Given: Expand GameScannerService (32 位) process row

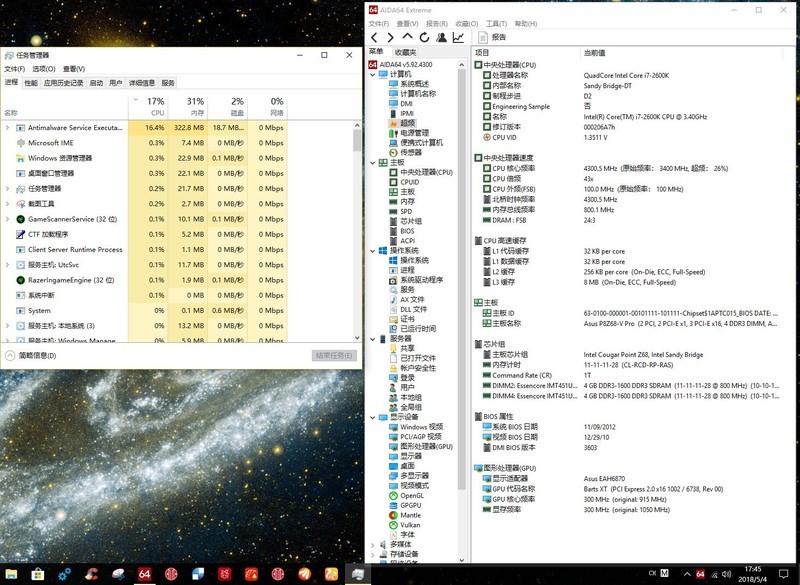Looking at the screenshot, I should (7, 219).
